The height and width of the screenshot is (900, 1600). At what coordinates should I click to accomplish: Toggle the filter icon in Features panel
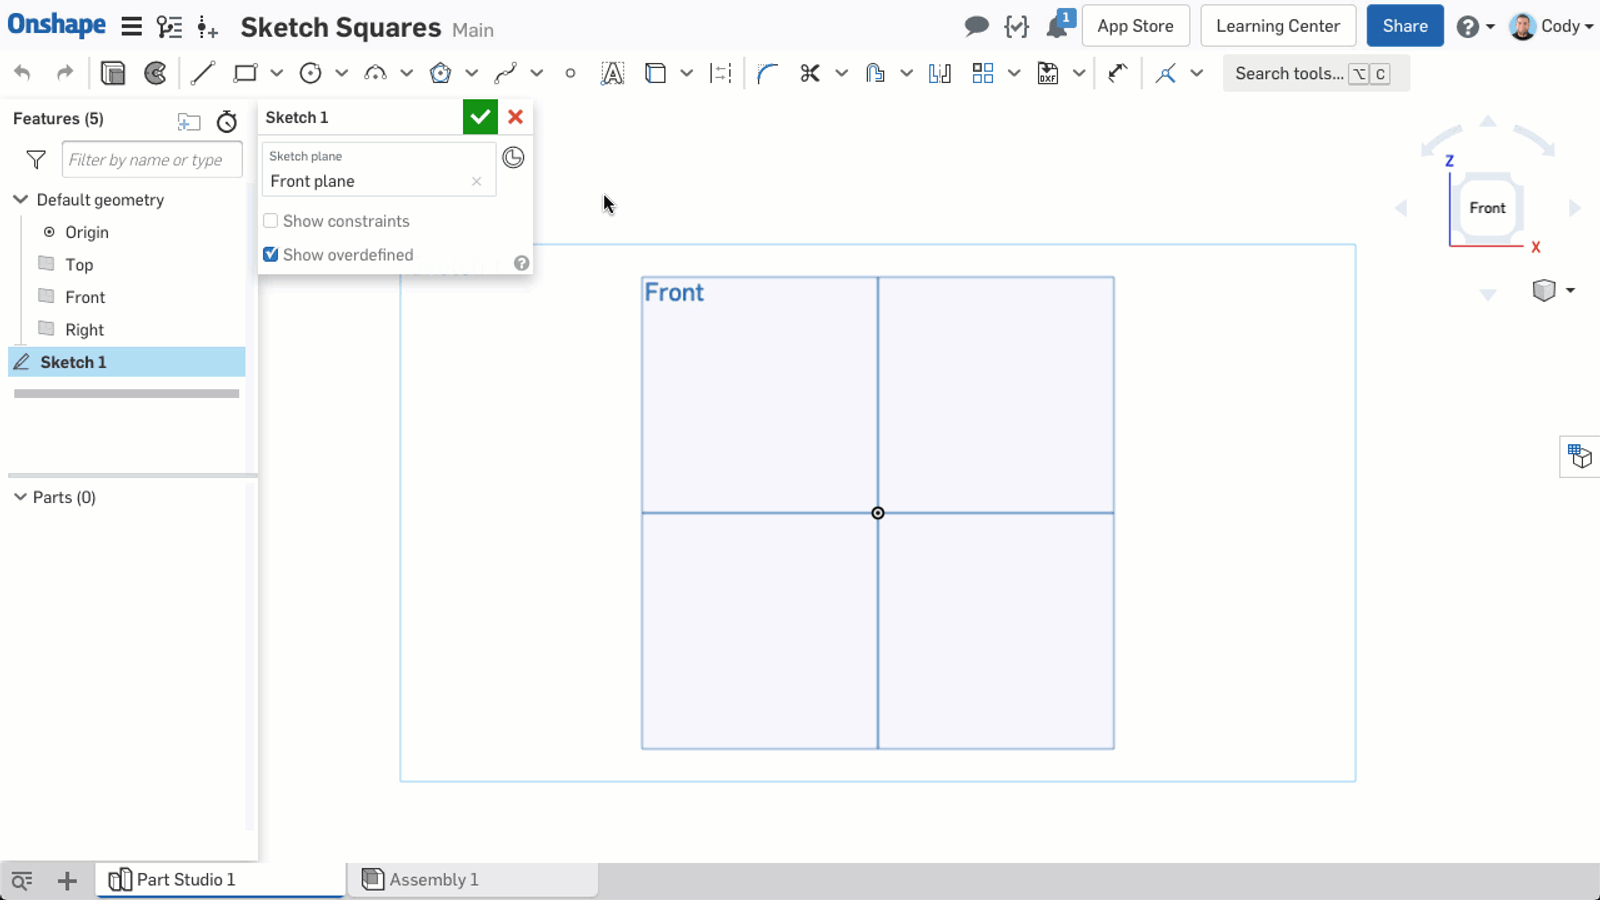pyautogui.click(x=35, y=159)
